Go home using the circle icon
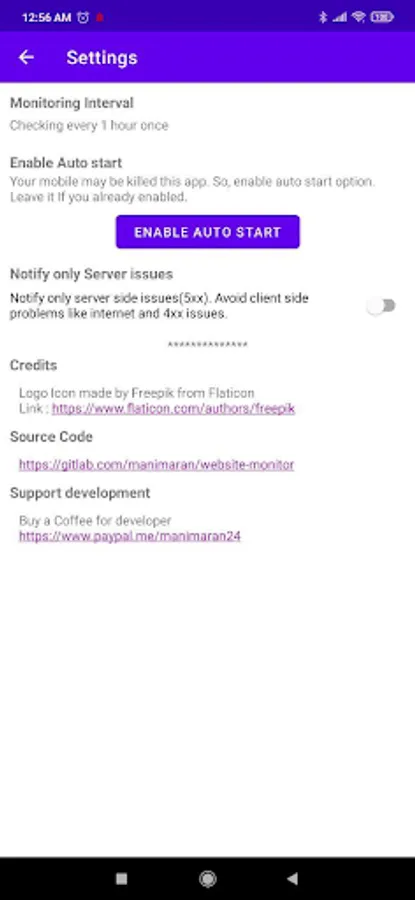Screen dimensions: 415x900 point(207,878)
